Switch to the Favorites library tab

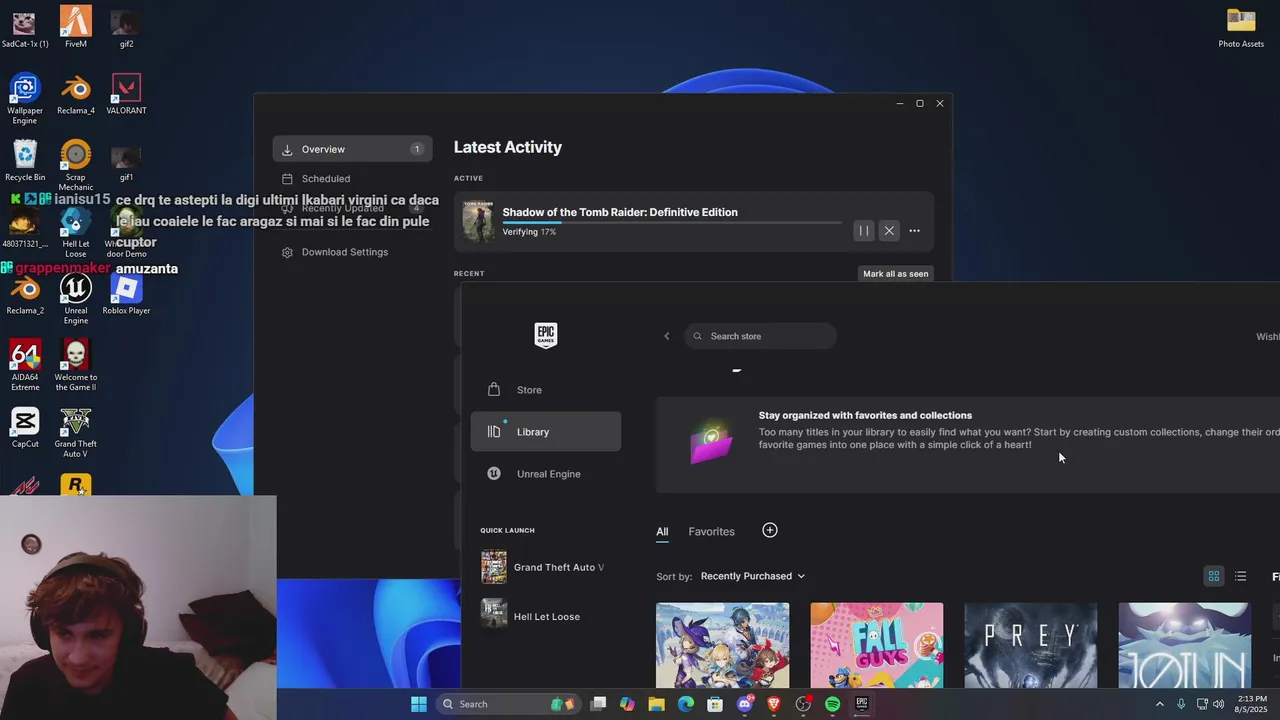click(711, 532)
